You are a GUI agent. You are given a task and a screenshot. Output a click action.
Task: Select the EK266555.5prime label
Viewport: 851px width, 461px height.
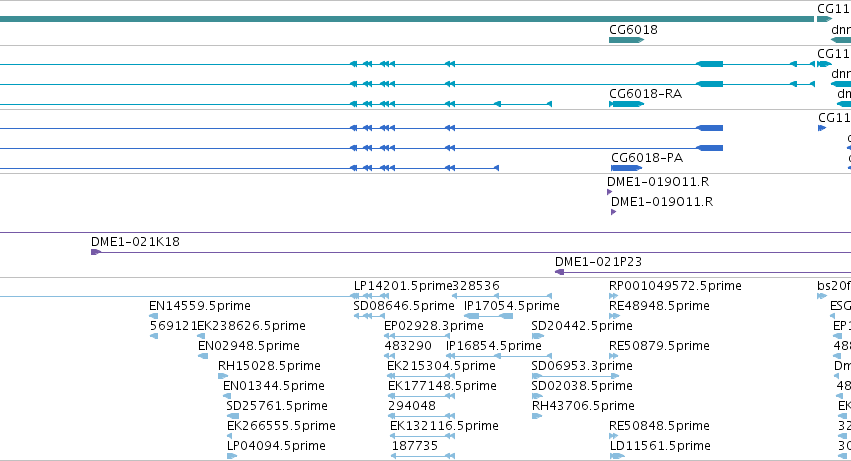pos(281,426)
